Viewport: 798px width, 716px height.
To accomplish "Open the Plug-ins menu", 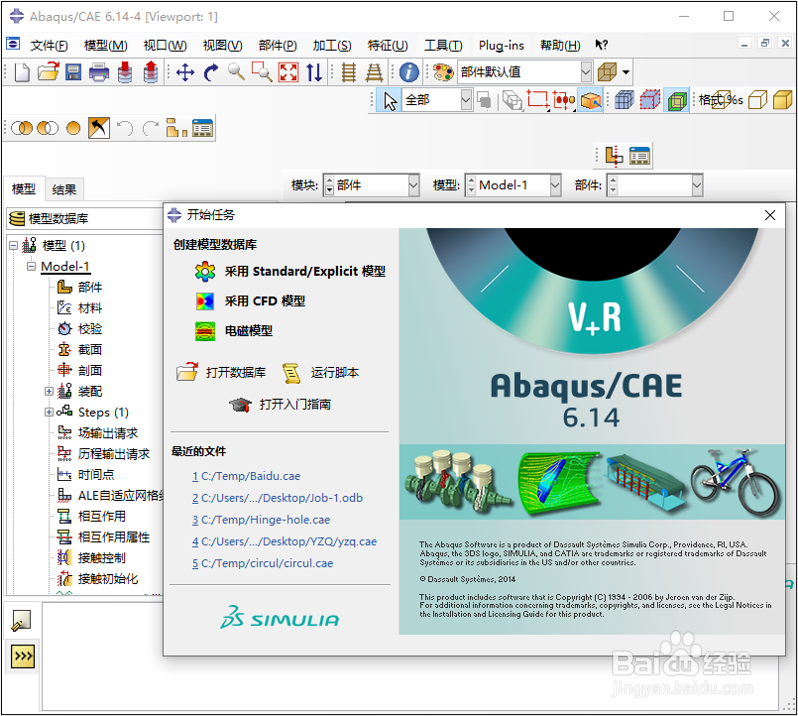I will pos(501,46).
